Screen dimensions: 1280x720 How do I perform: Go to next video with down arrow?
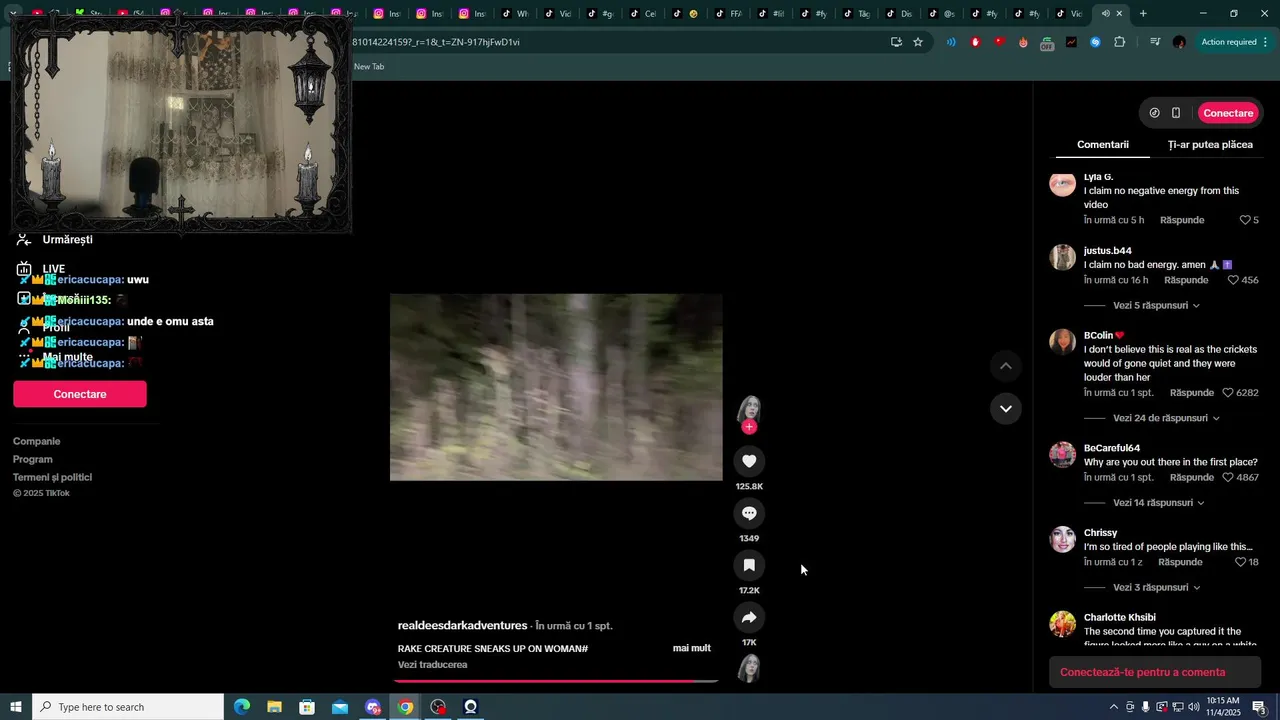1006,408
